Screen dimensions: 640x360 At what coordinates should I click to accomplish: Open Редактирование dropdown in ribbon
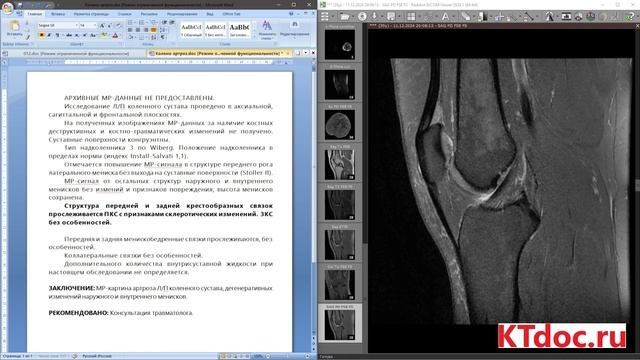294,29
